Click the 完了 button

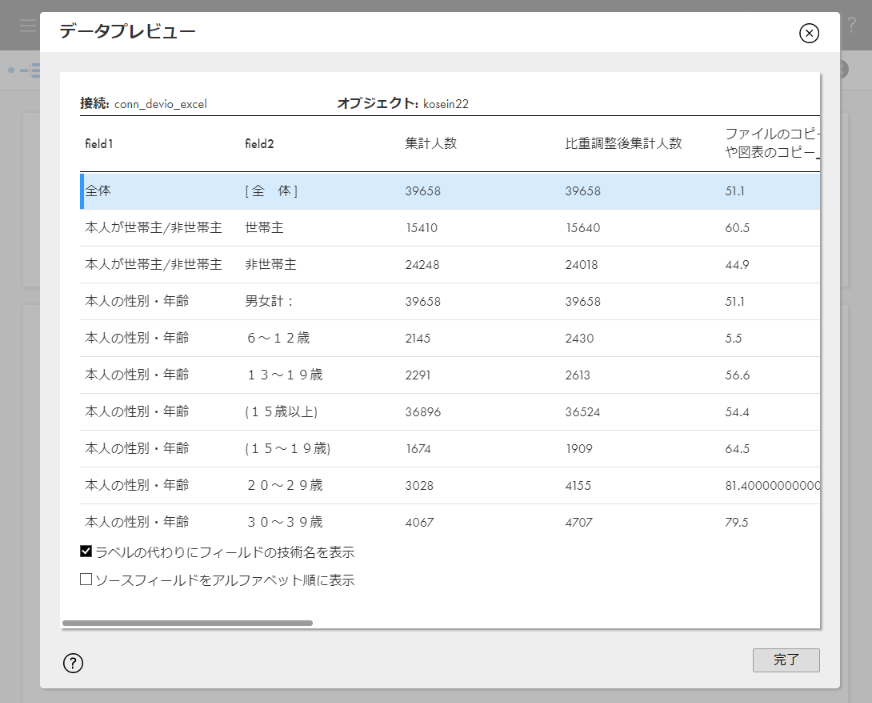tap(786, 660)
